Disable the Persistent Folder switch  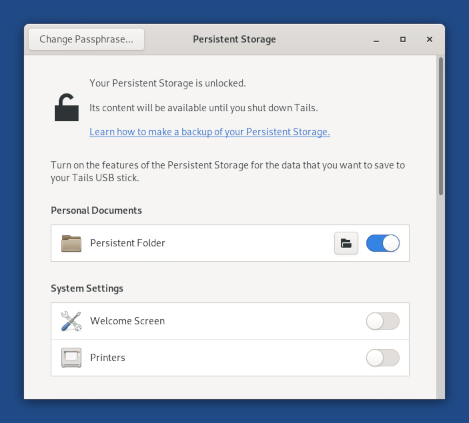click(x=383, y=243)
